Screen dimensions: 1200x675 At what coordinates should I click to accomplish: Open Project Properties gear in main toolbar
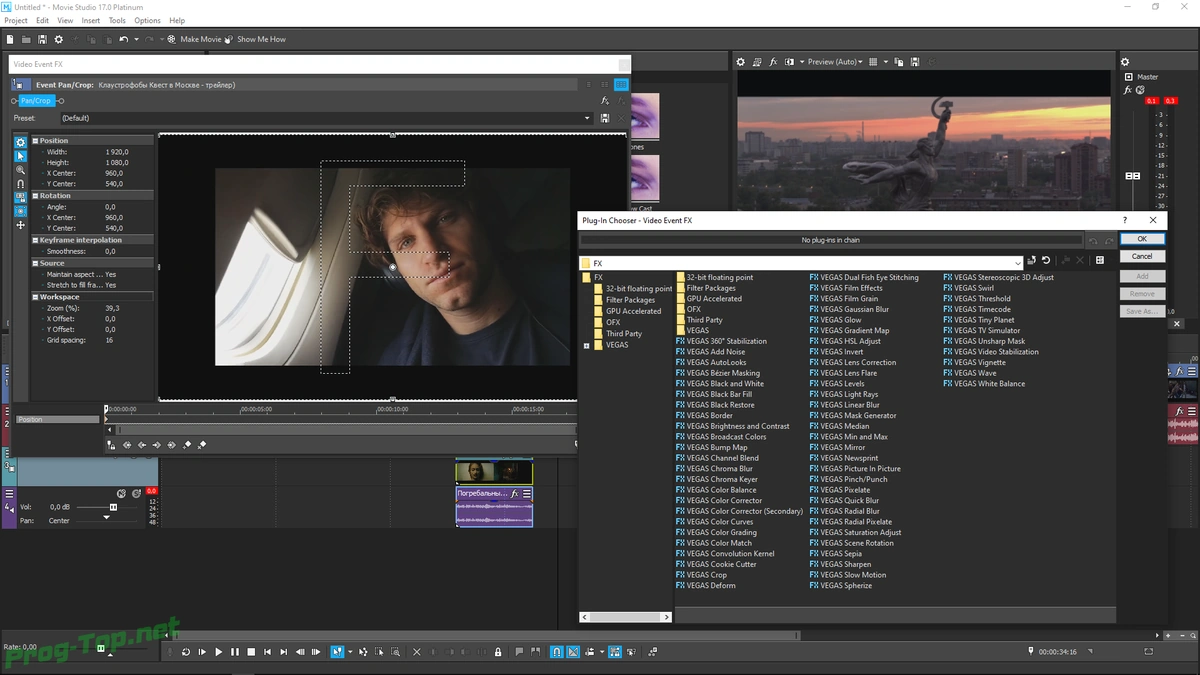[x=58, y=39]
